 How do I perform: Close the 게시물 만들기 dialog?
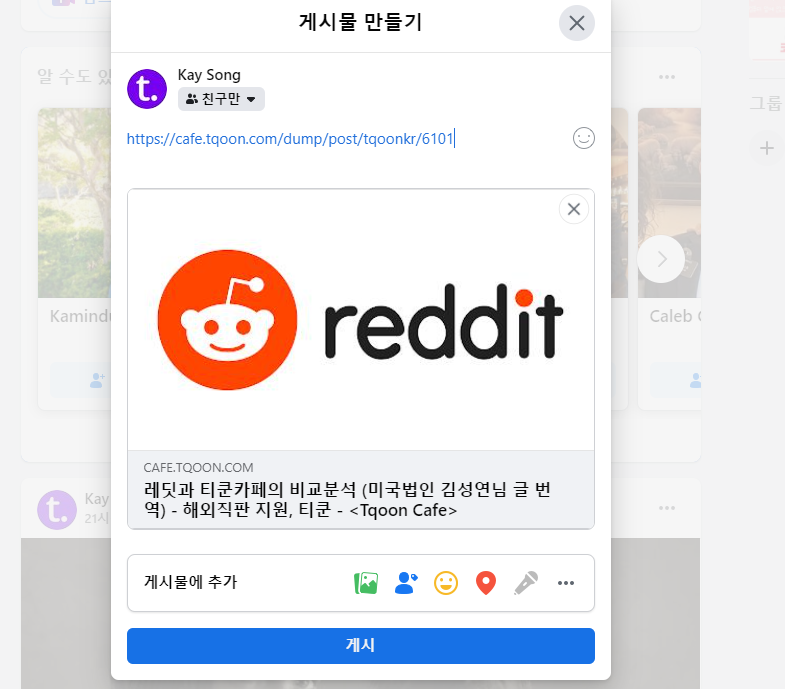[x=577, y=23]
